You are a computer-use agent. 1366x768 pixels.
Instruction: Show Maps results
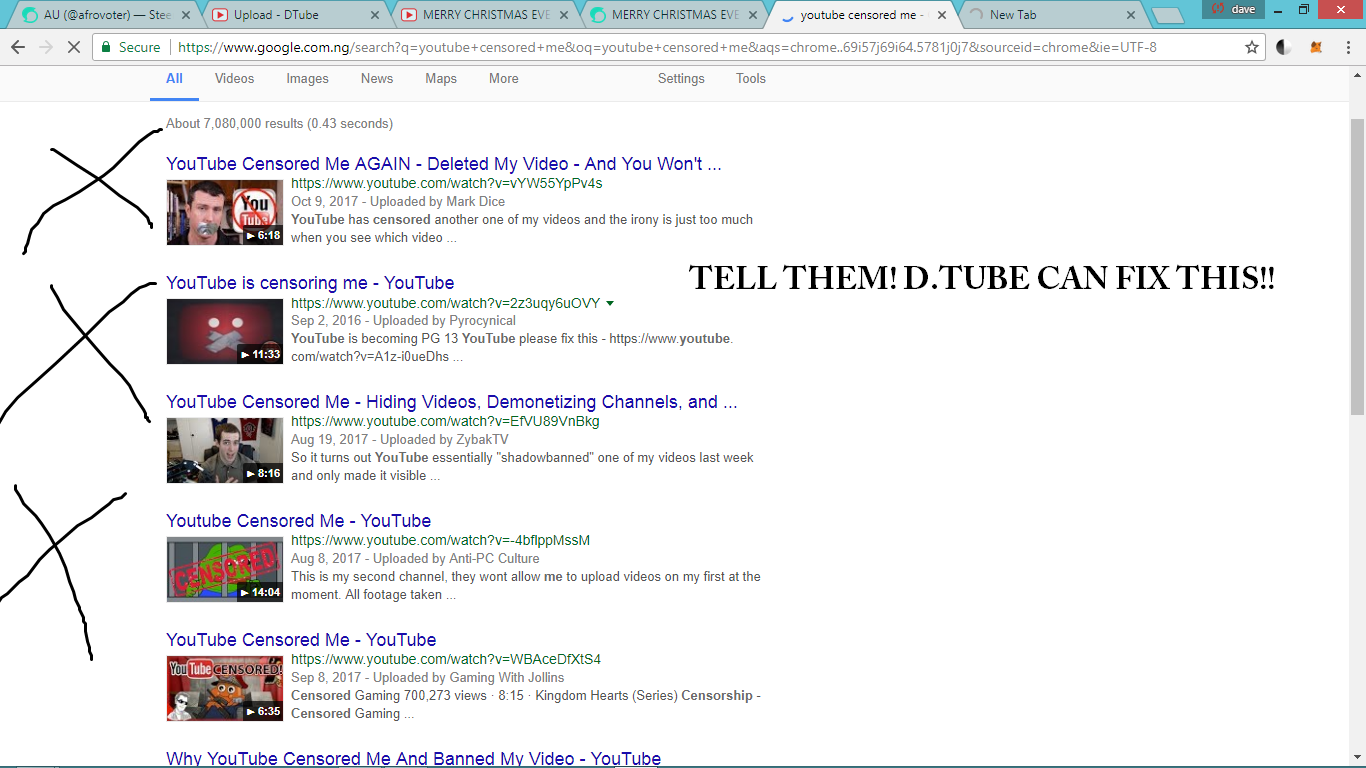(441, 79)
